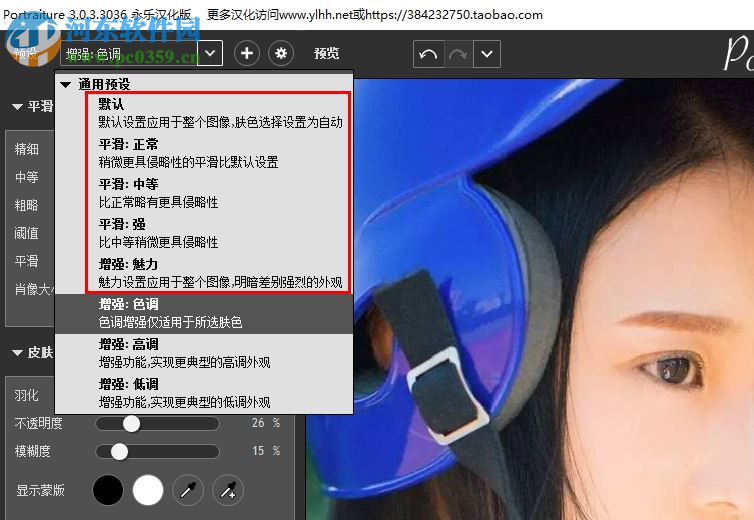Click the redo arrow button
Viewport: 754px width, 520px height.
(458, 54)
